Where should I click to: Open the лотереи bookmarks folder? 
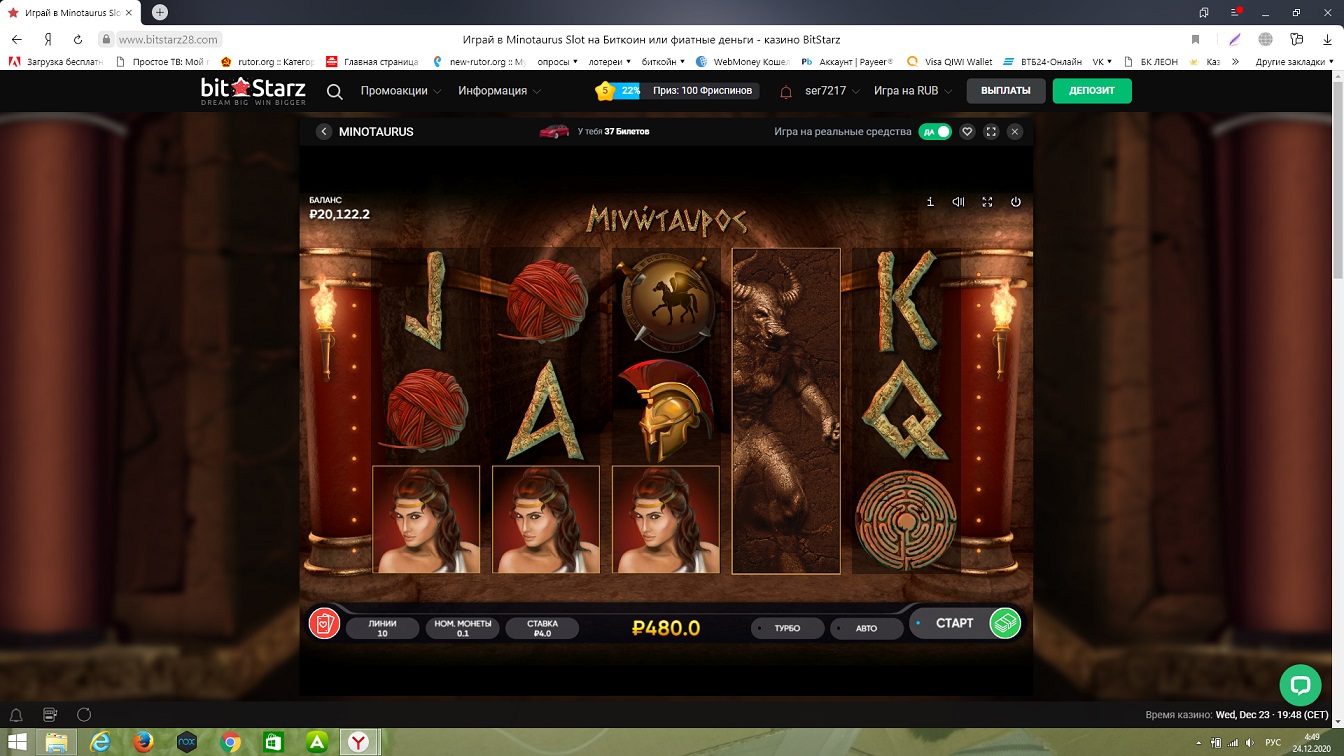pyautogui.click(x=607, y=61)
